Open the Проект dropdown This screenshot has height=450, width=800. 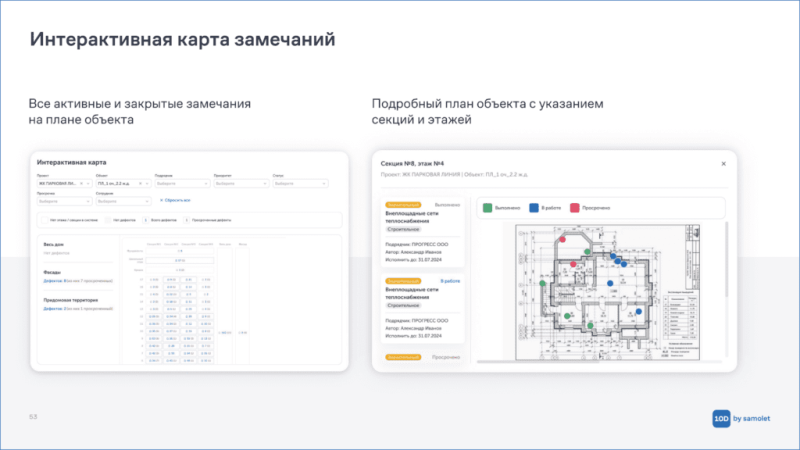tap(64, 184)
